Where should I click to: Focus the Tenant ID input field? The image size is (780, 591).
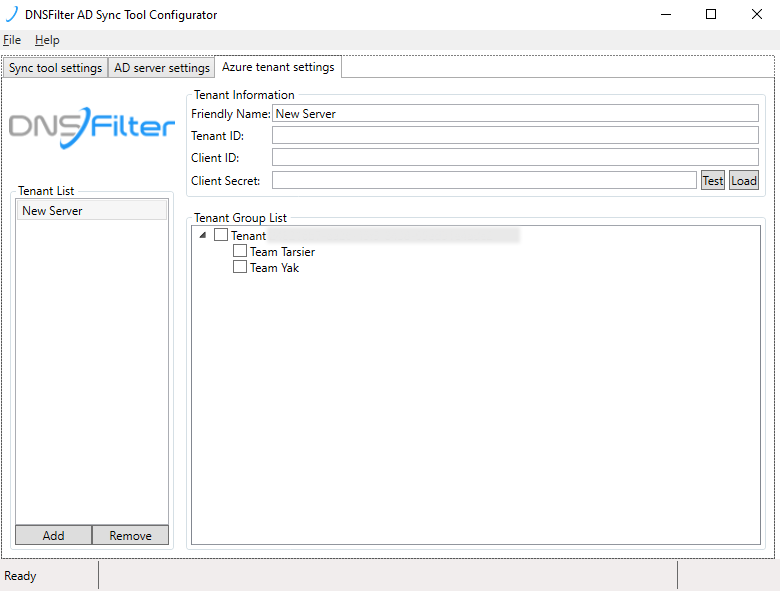[515, 135]
